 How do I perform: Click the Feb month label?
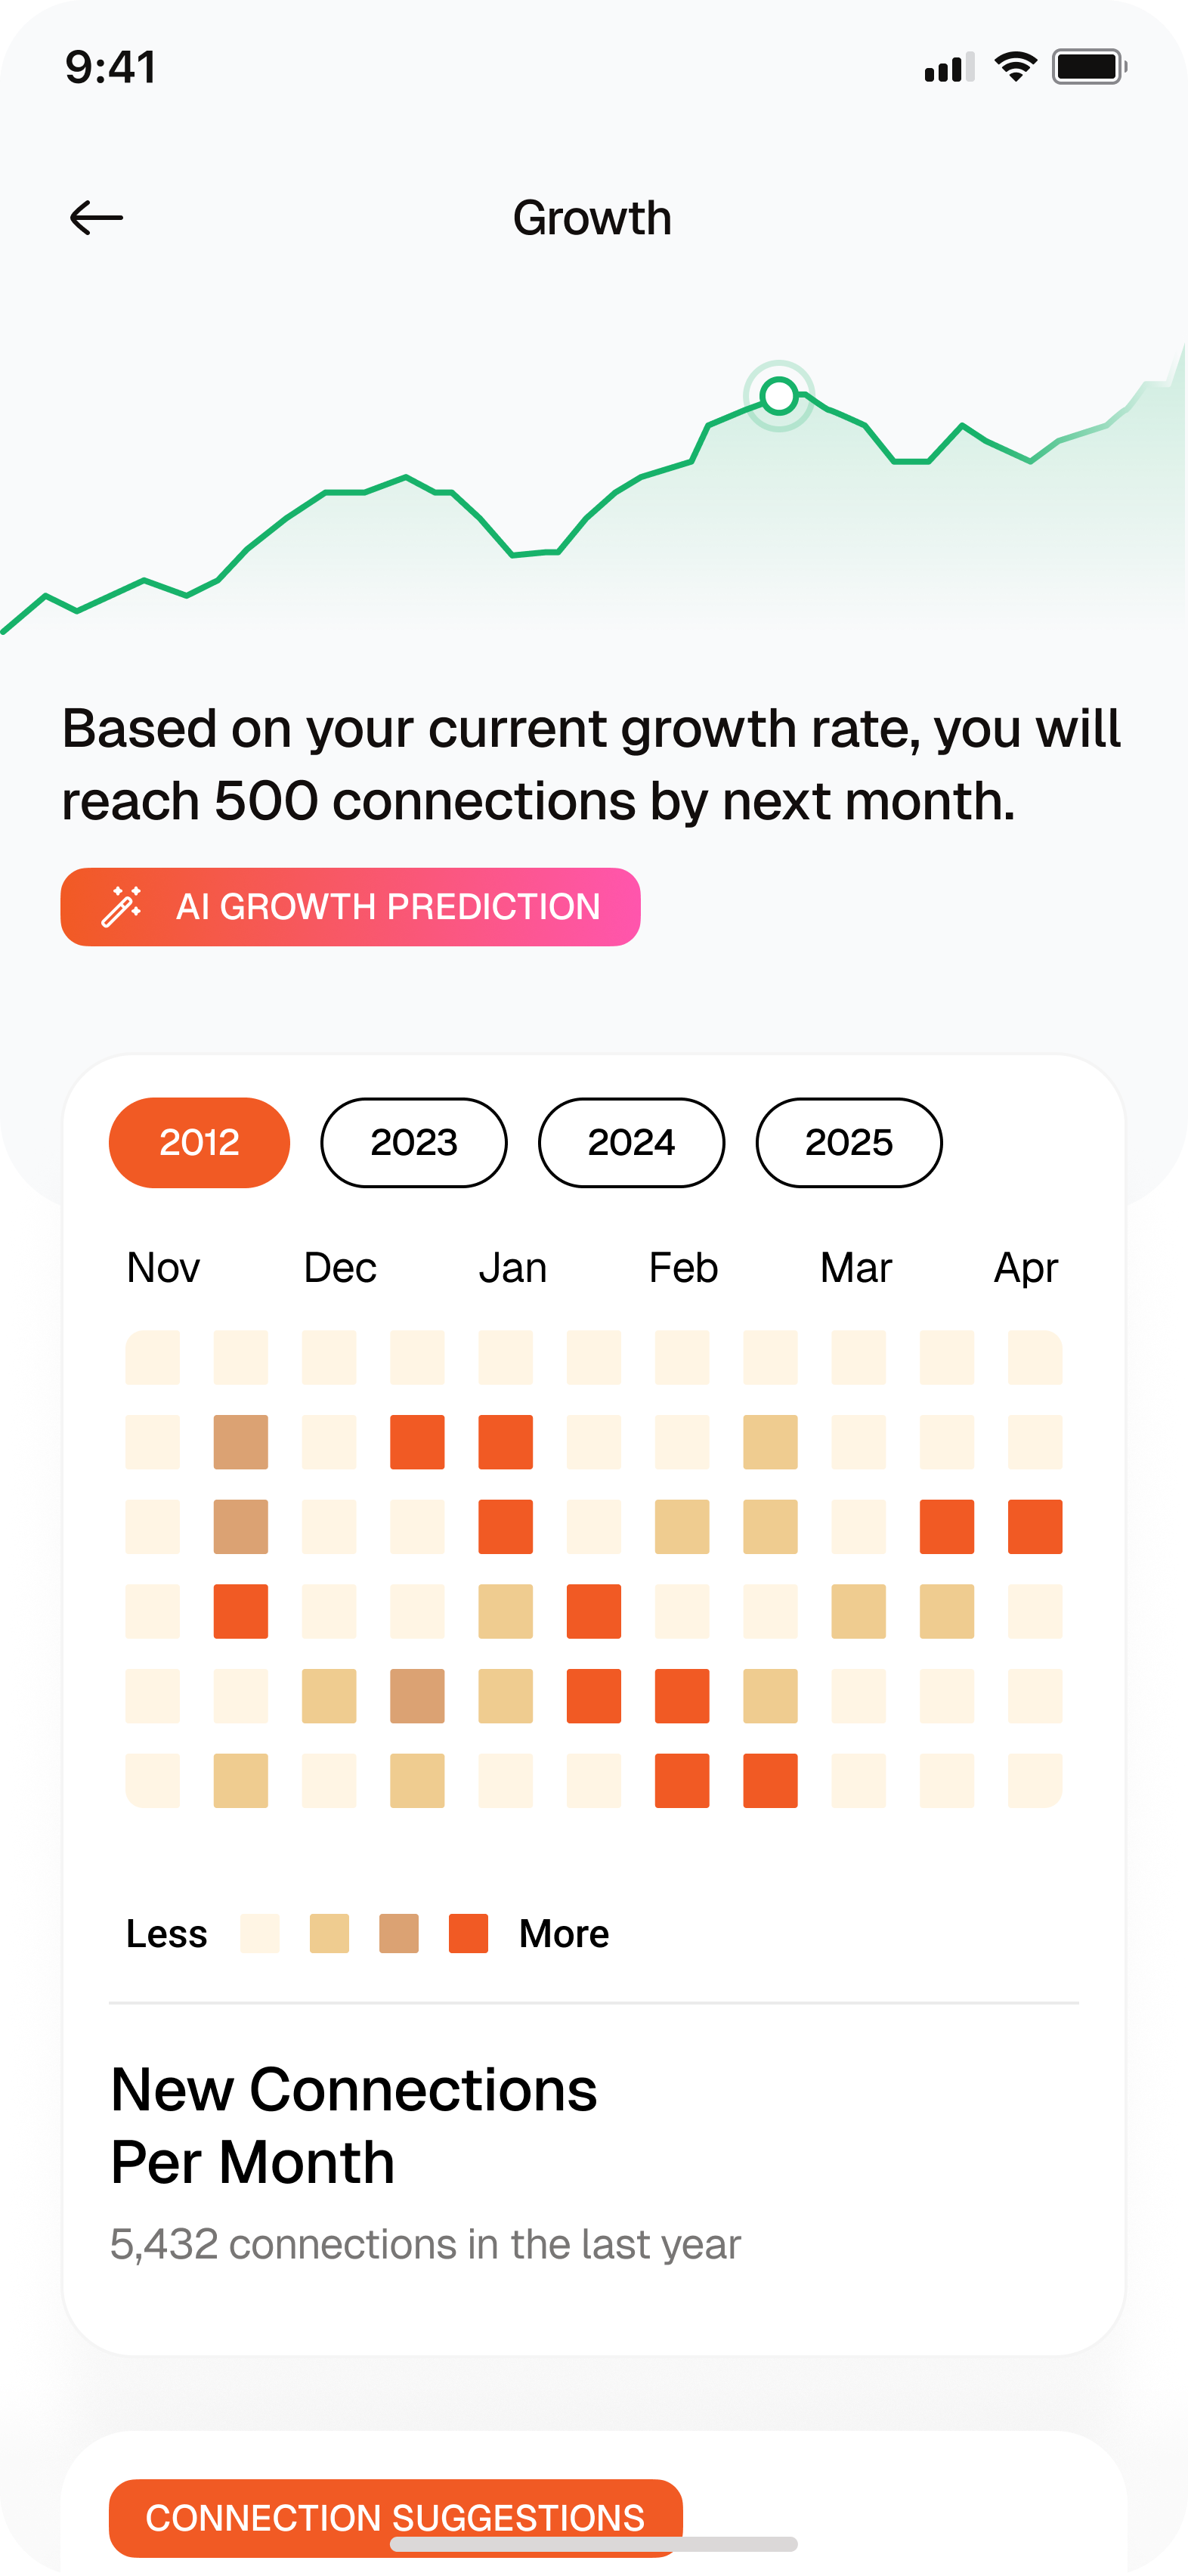[683, 1267]
